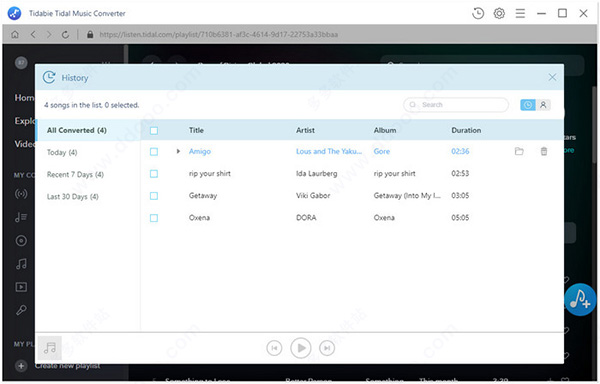Navigate forward in the browser toolbar
The width and height of the screenshot is (600, 384).
(x=49, y=34)
